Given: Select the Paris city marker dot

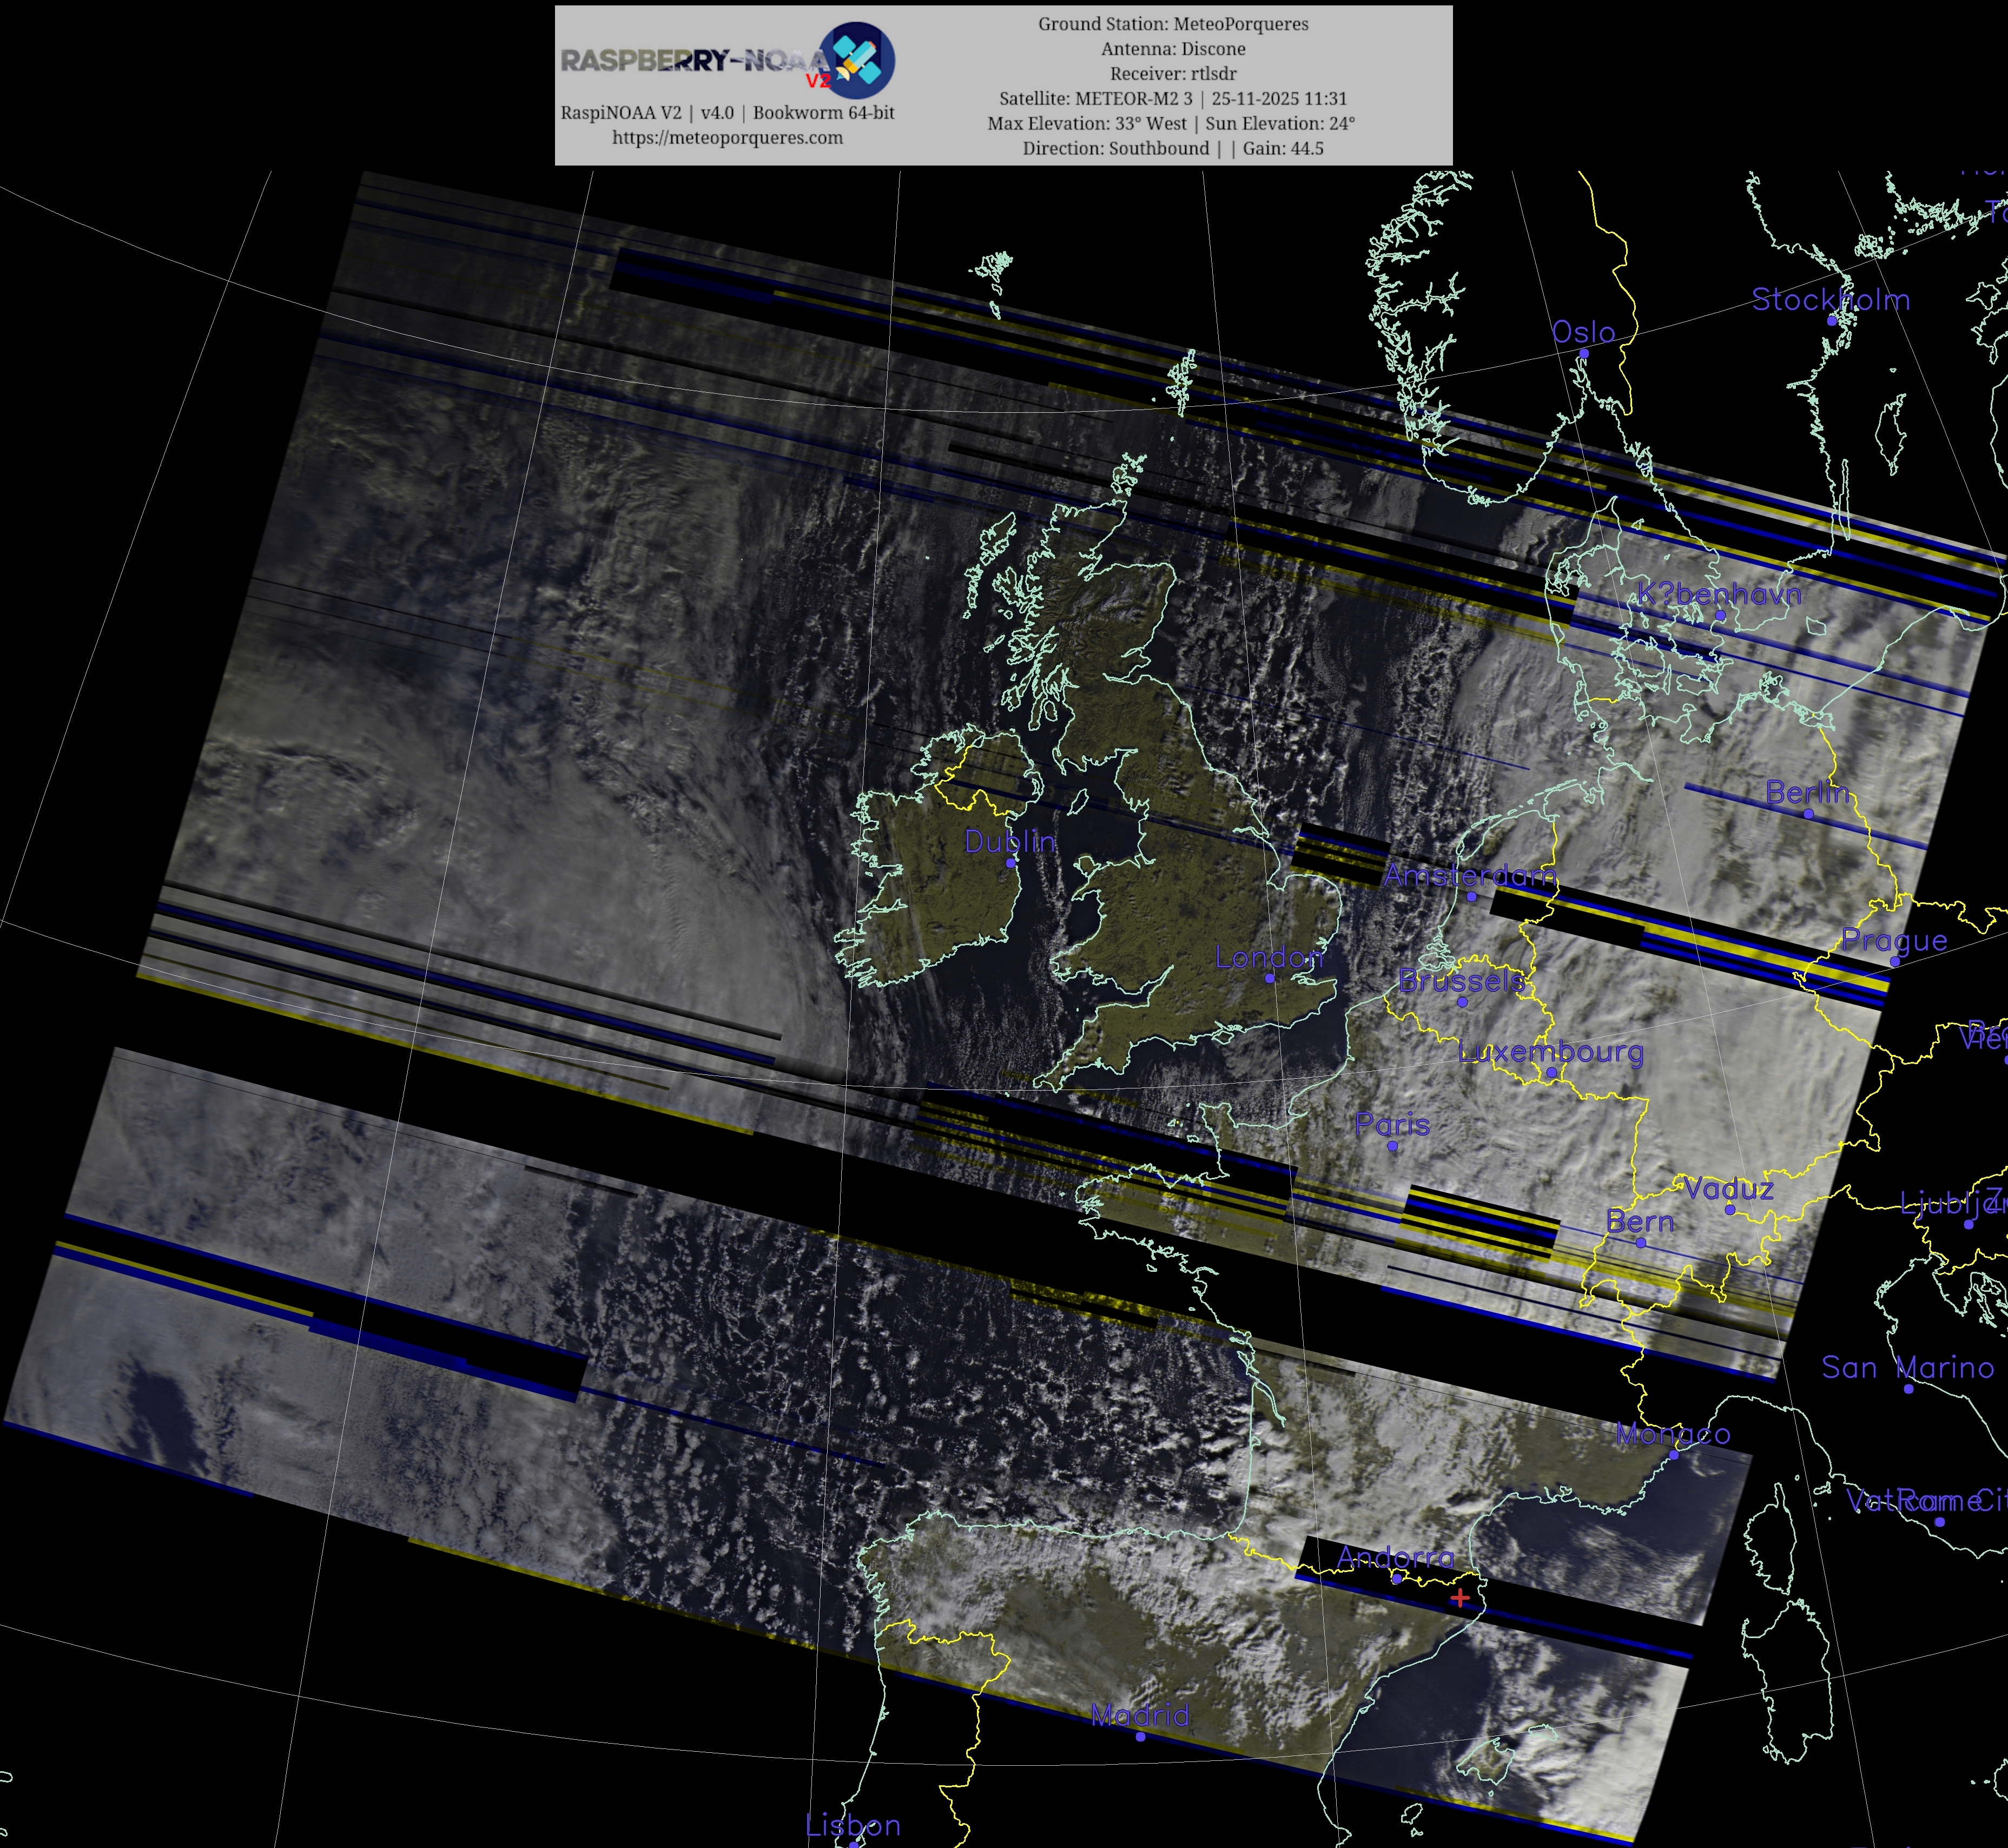Looking at the screenshot, I should point(1392,1146).
